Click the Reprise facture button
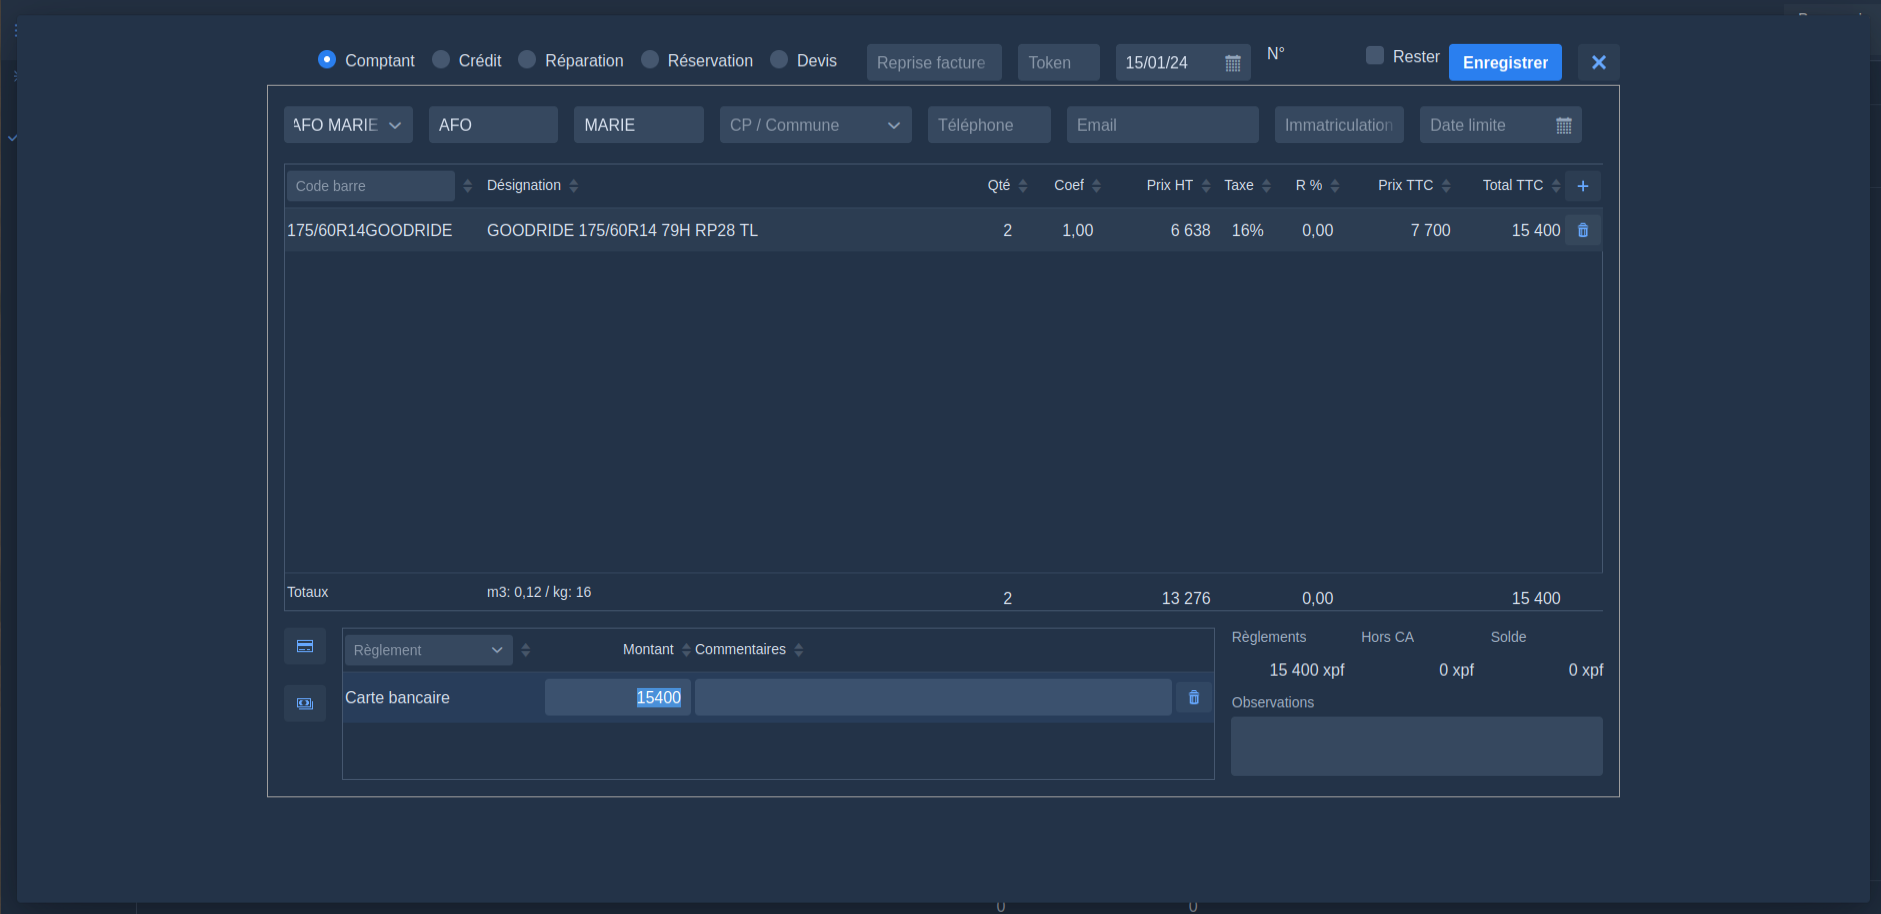Screen dimensions: 1881x914 pos(933,63)
